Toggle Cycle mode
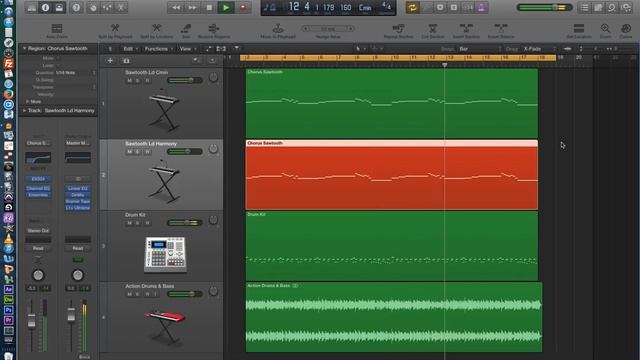Screen dimensions: 640x360 tap(412, 7)
